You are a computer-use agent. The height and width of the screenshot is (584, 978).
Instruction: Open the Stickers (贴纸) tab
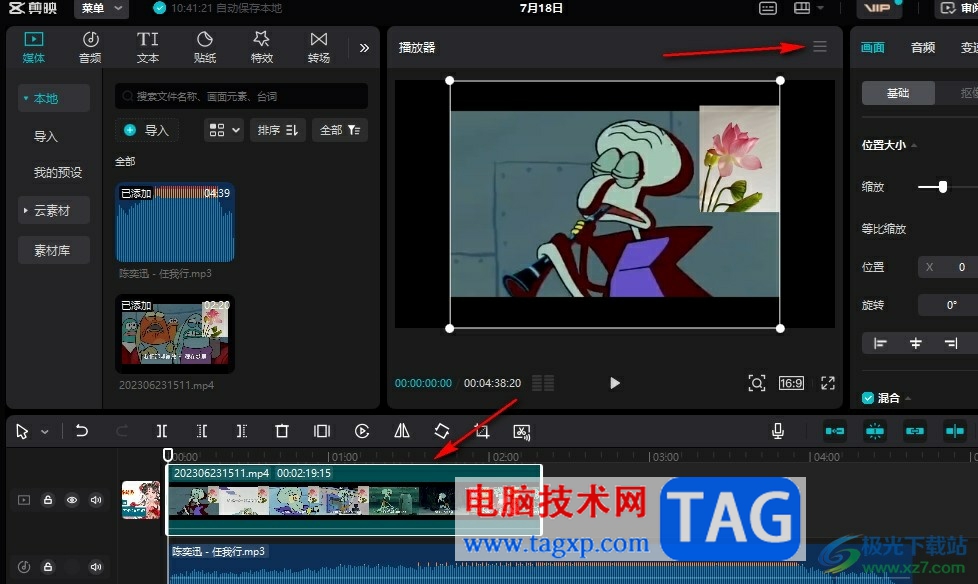(x=205, y=47)
